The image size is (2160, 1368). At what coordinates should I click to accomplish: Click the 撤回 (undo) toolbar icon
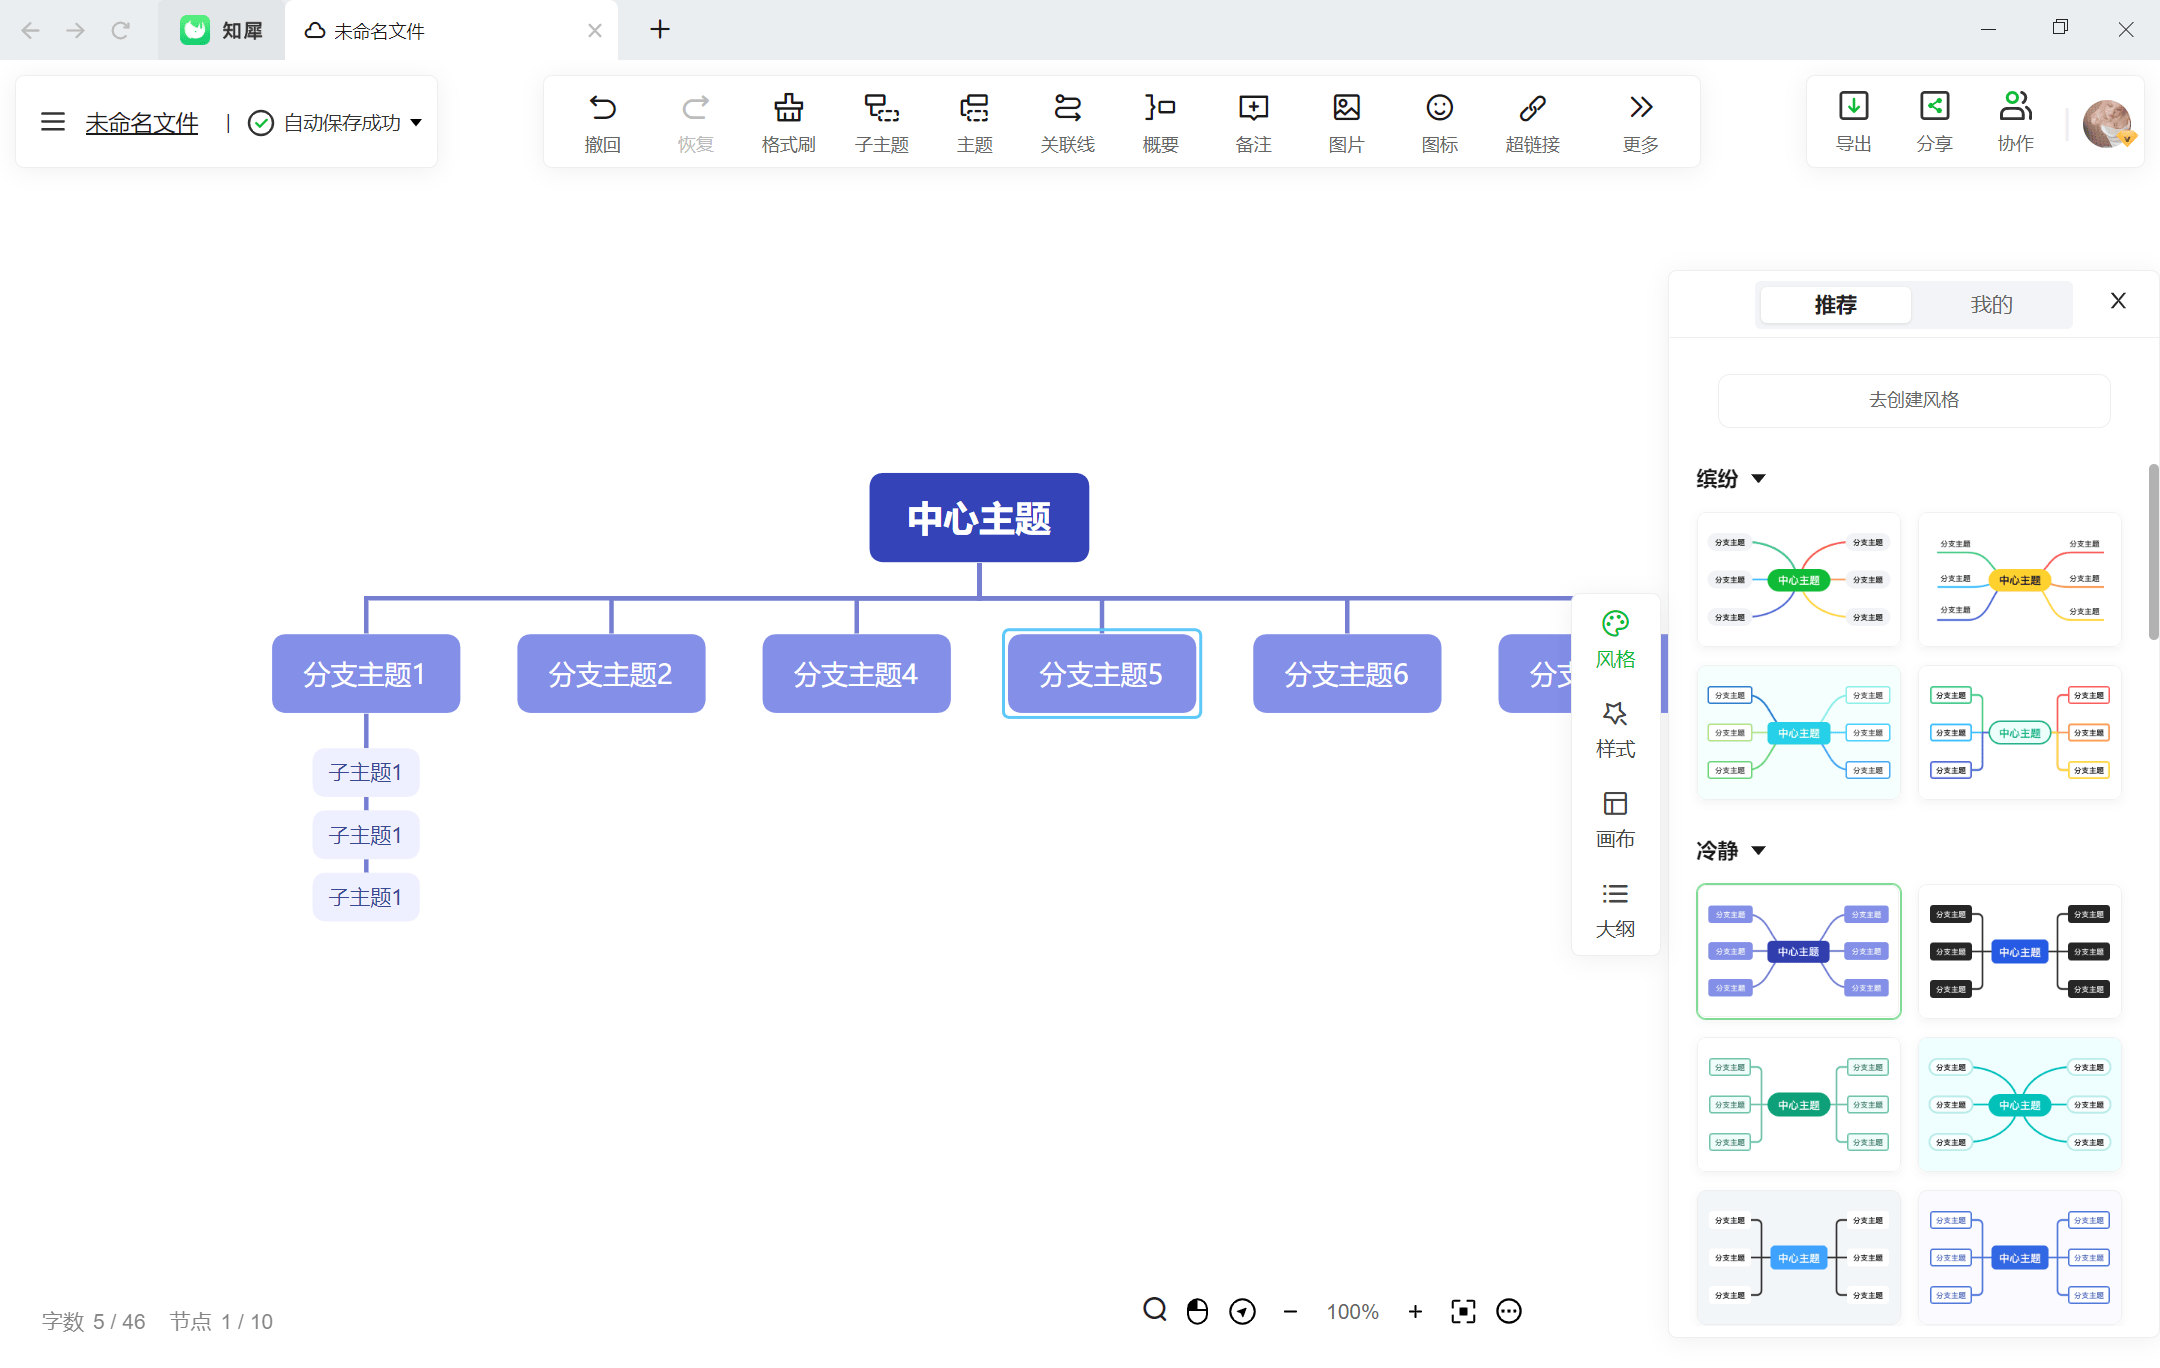click(601, 120)
